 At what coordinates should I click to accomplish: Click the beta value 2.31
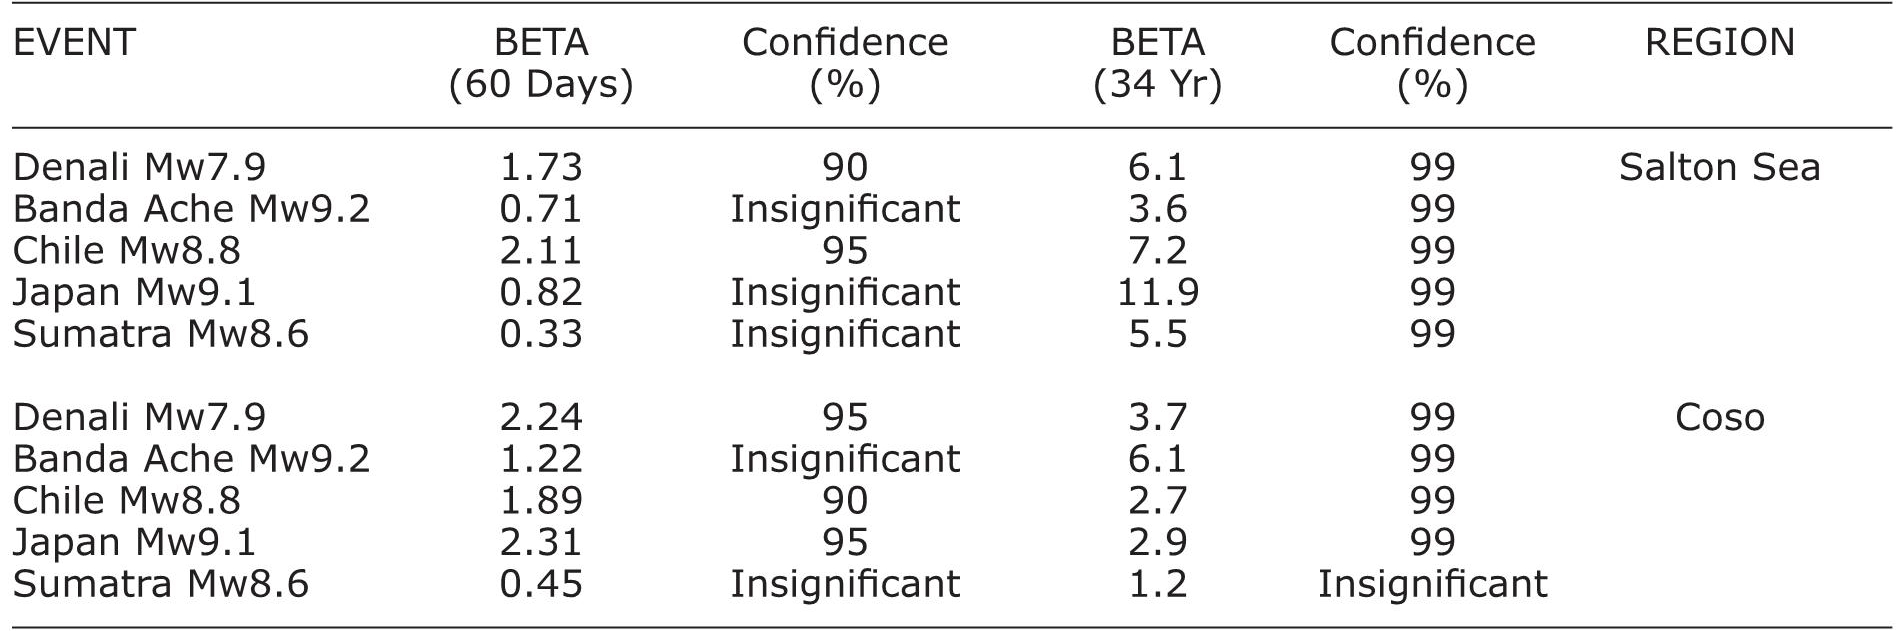pyautogui.click(x=540, y=542)
